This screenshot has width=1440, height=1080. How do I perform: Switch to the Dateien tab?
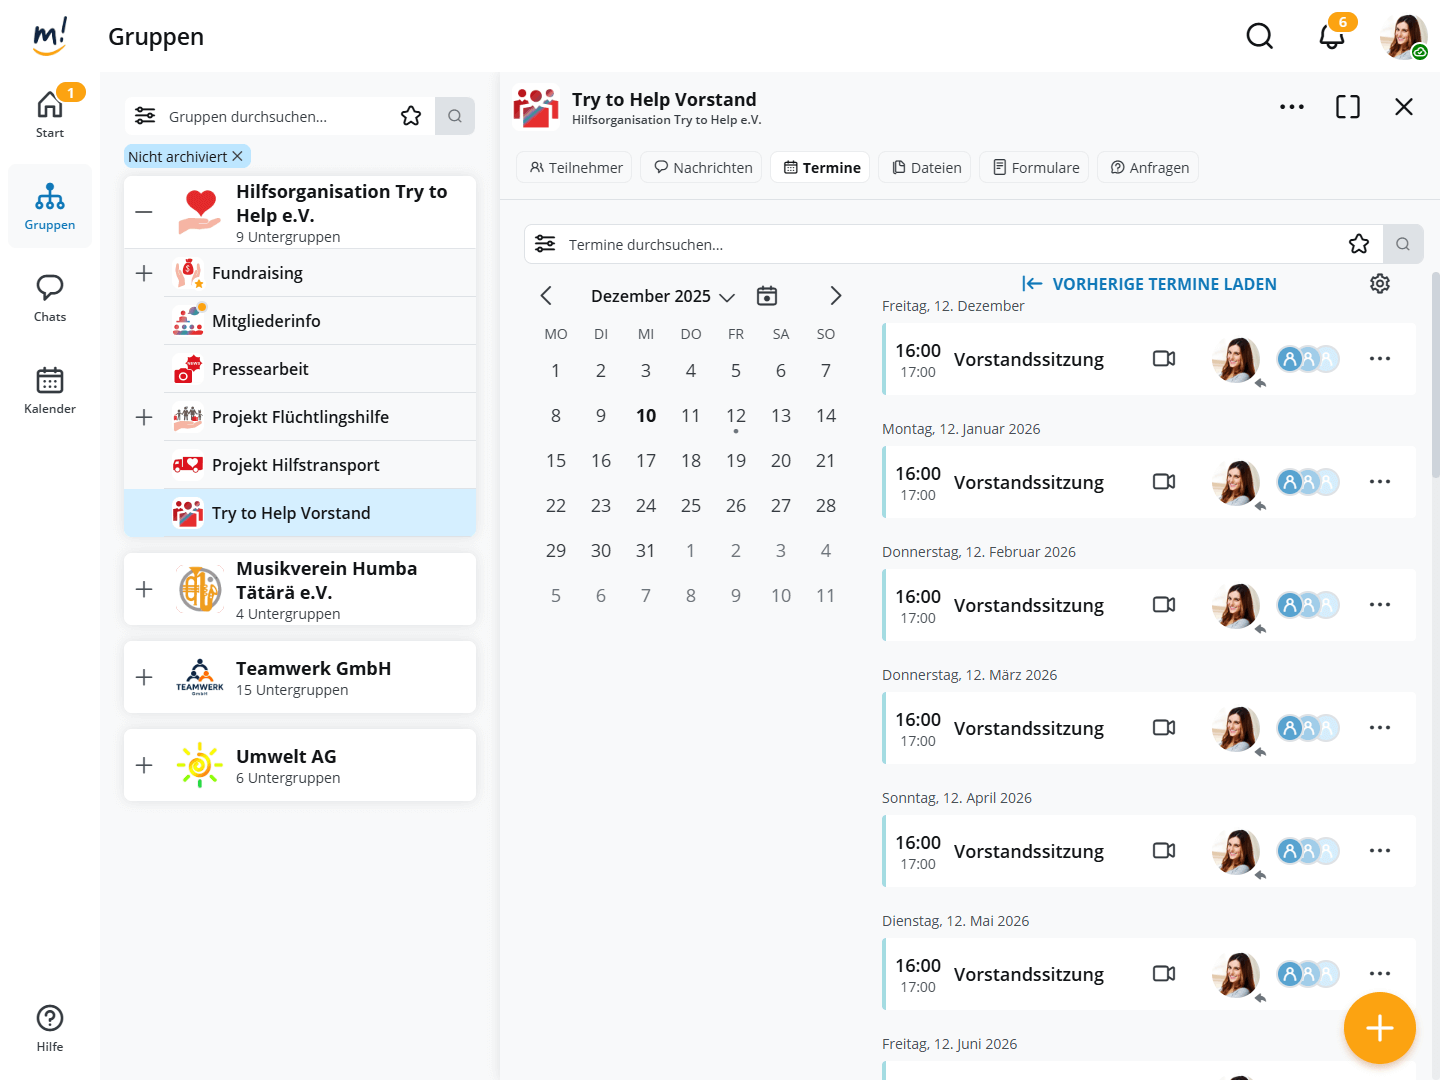click(x=927, y=168)
